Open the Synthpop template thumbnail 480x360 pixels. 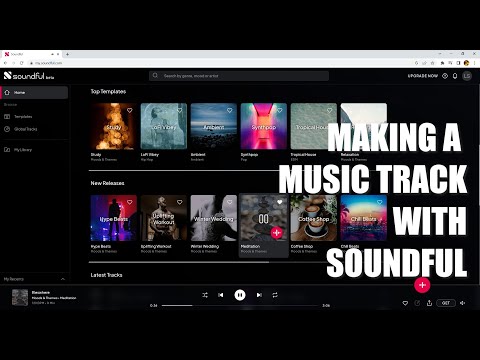click(x=264, y=126)
